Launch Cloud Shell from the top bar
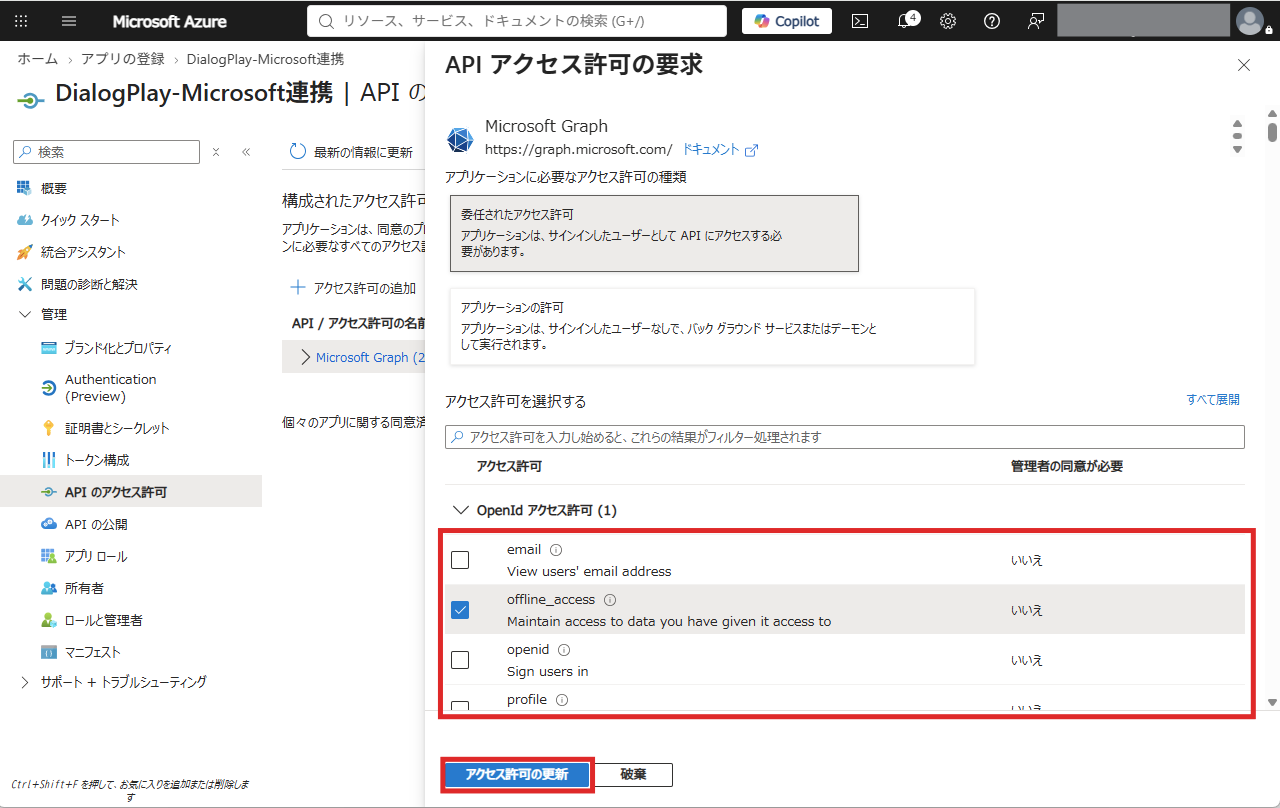This screenshot has width=1280, height=808. pos(860,21)
